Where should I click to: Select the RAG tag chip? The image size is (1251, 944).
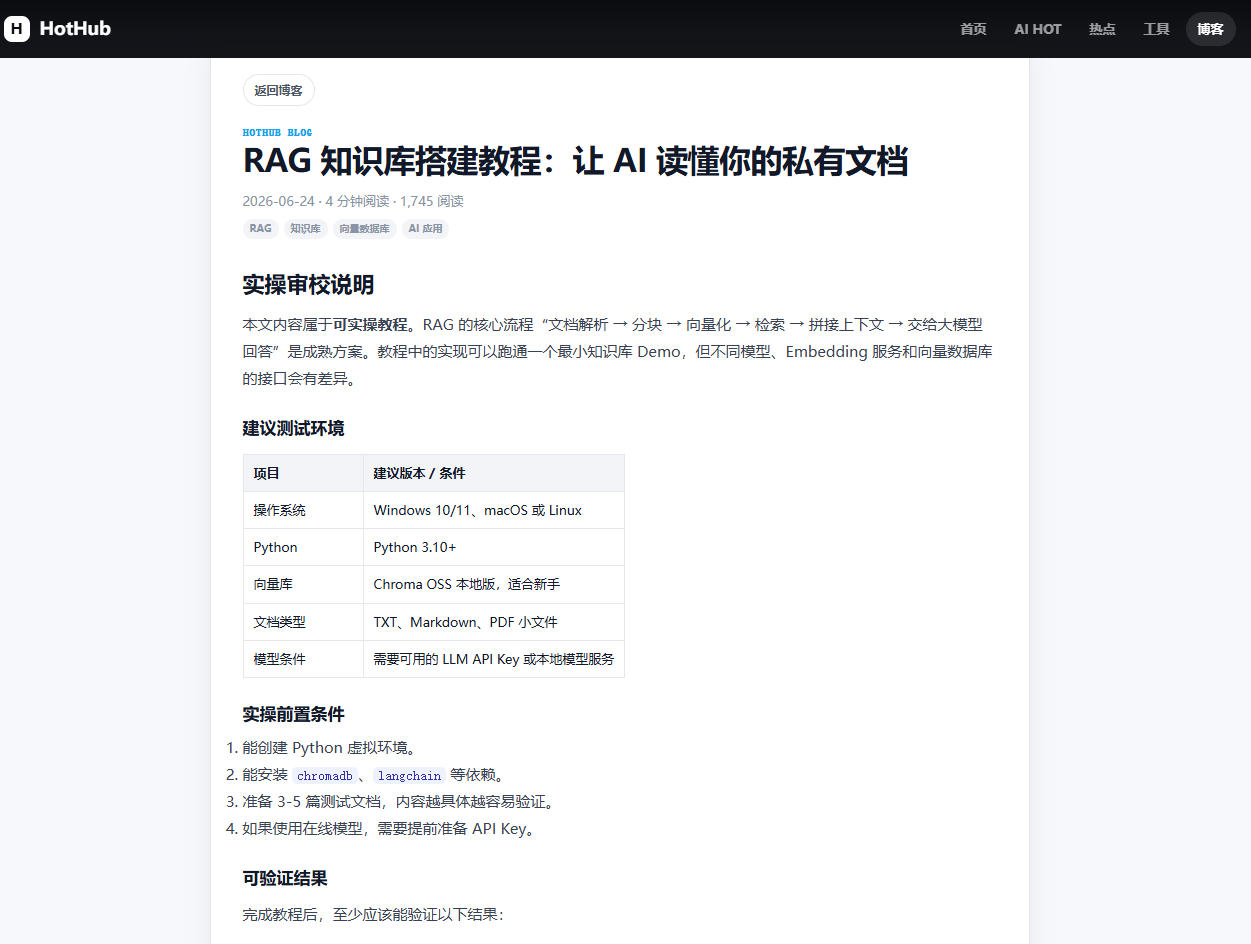pos(260,229)
